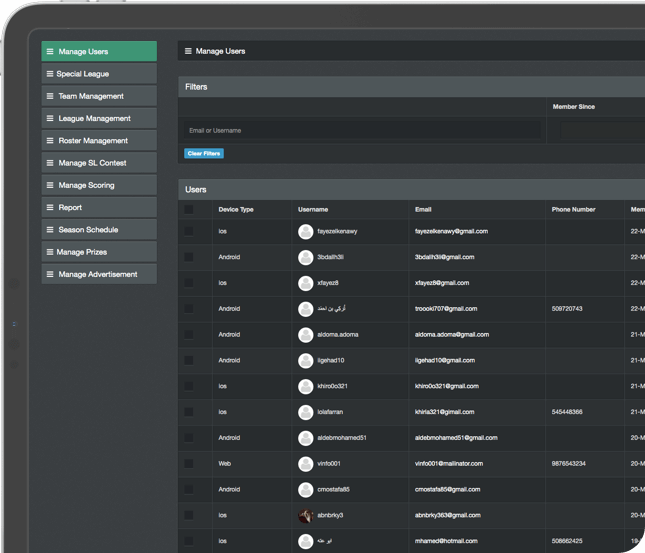This screenshot has width=645, height=553.
Task: Click the hamburger icon beside Team Management
Action: (x=50, y=96)
